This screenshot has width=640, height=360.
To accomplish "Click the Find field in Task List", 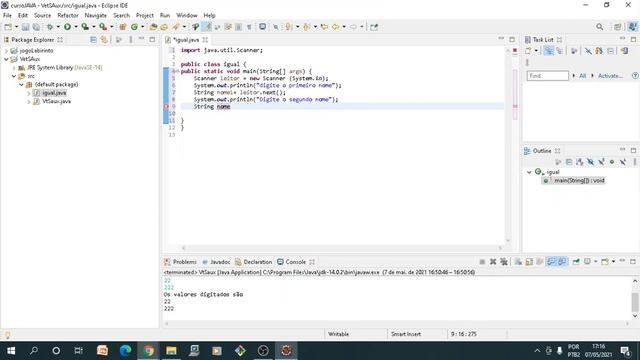I will point(547,76).
